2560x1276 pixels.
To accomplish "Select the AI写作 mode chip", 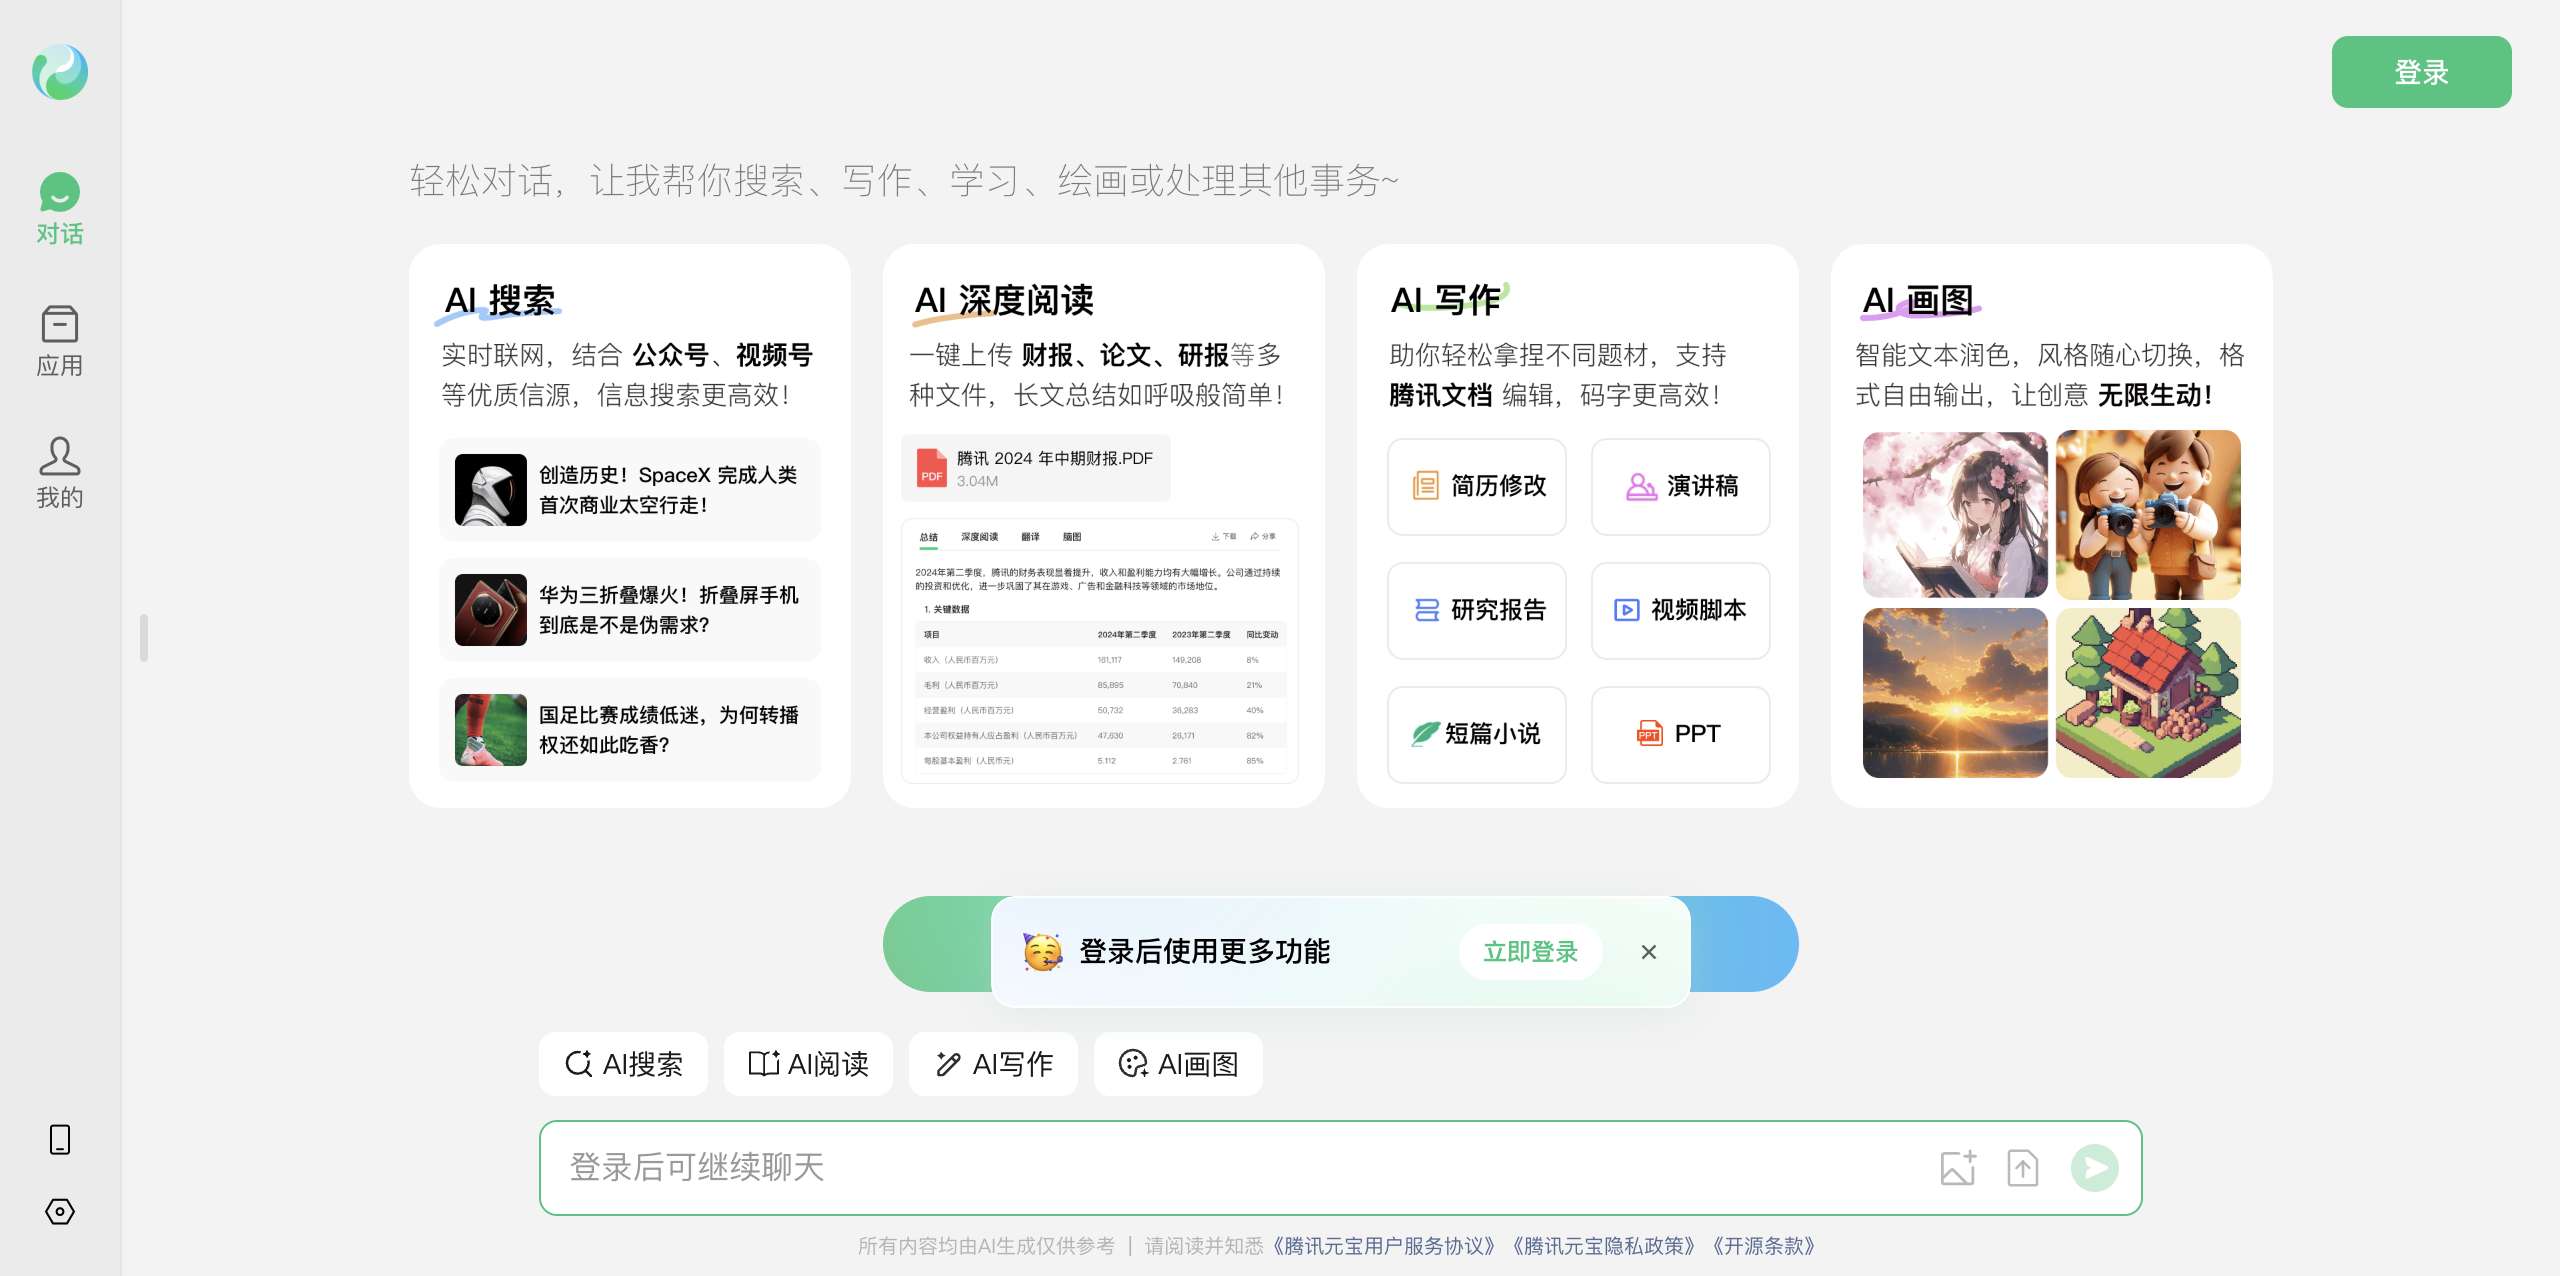I will point(993,1064).
